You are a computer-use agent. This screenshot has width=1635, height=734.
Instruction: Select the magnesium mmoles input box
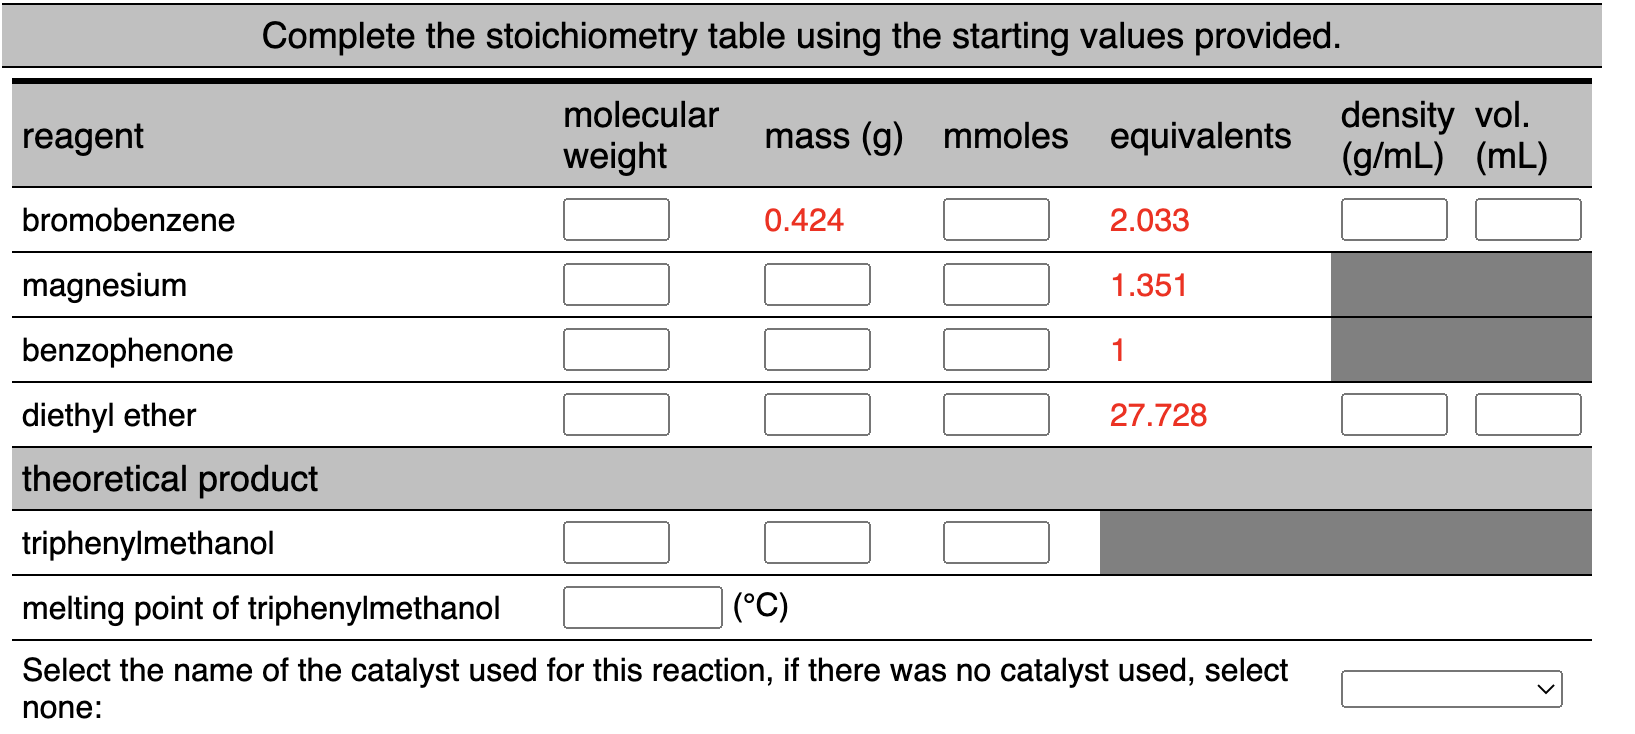click(x=996, y=284)
